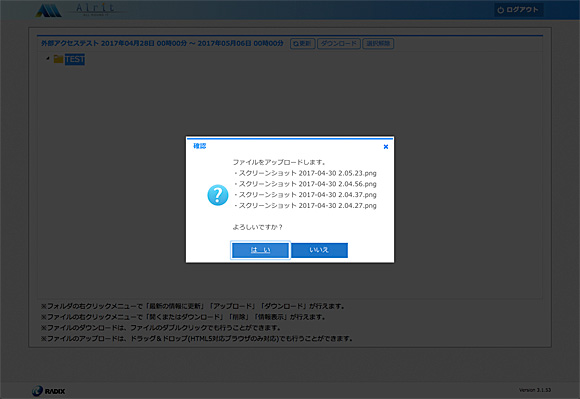Click the 更新 refresh button
The height and width of the screenshot is (399, 580).
pos(303,44)
